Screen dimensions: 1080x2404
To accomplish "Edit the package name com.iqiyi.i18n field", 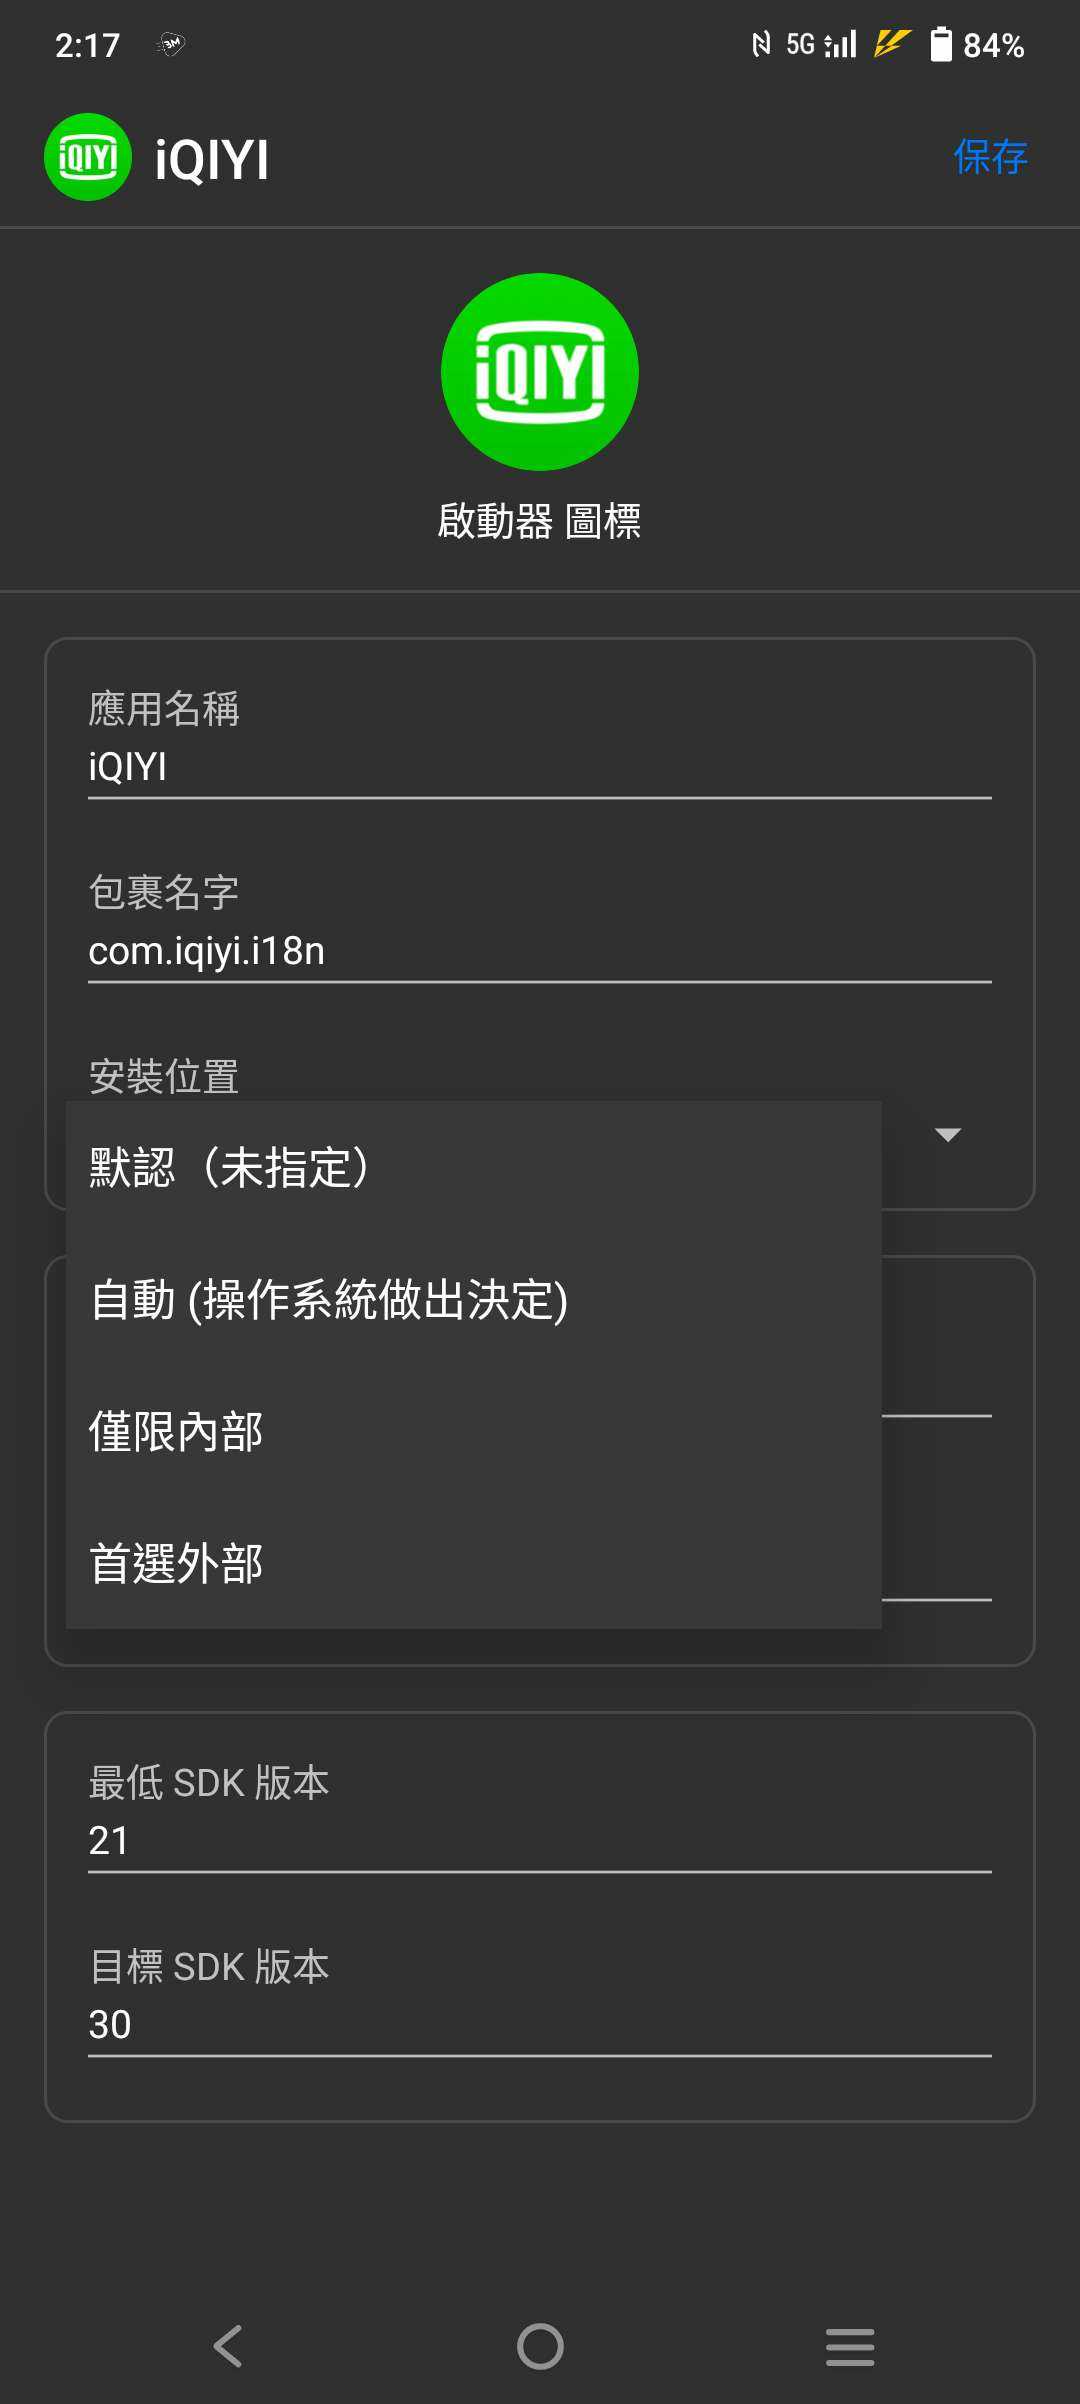I will (540, 951).
